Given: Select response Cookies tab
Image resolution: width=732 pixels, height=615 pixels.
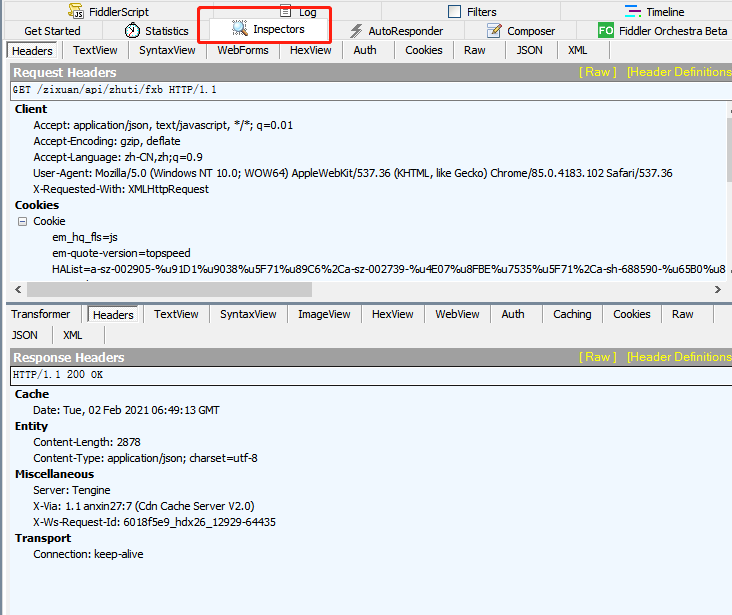Looking at the screenshot, I should coord(632,314).
